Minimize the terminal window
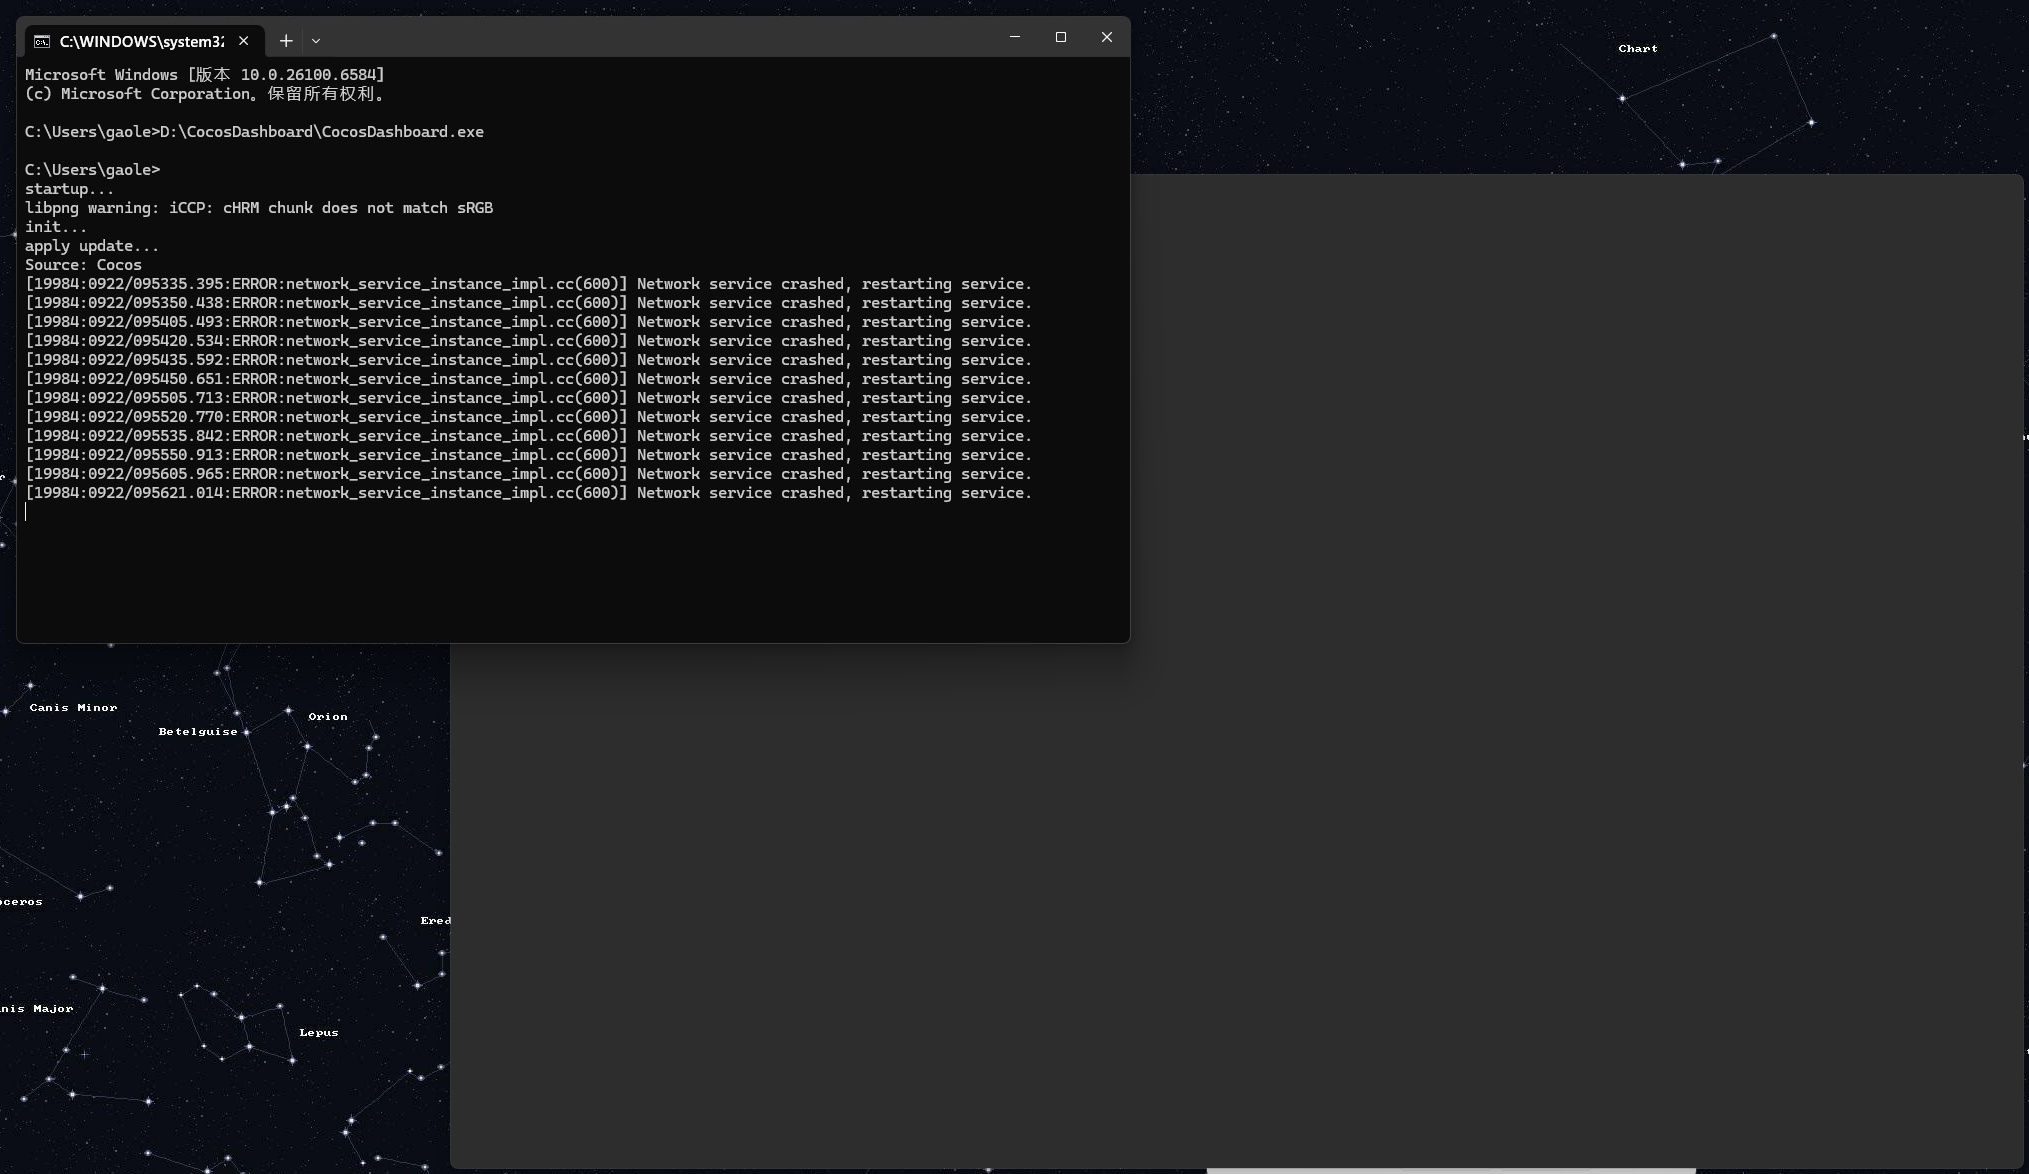The height and width of the screenshot is (1174, 2029). point(1014,37)
